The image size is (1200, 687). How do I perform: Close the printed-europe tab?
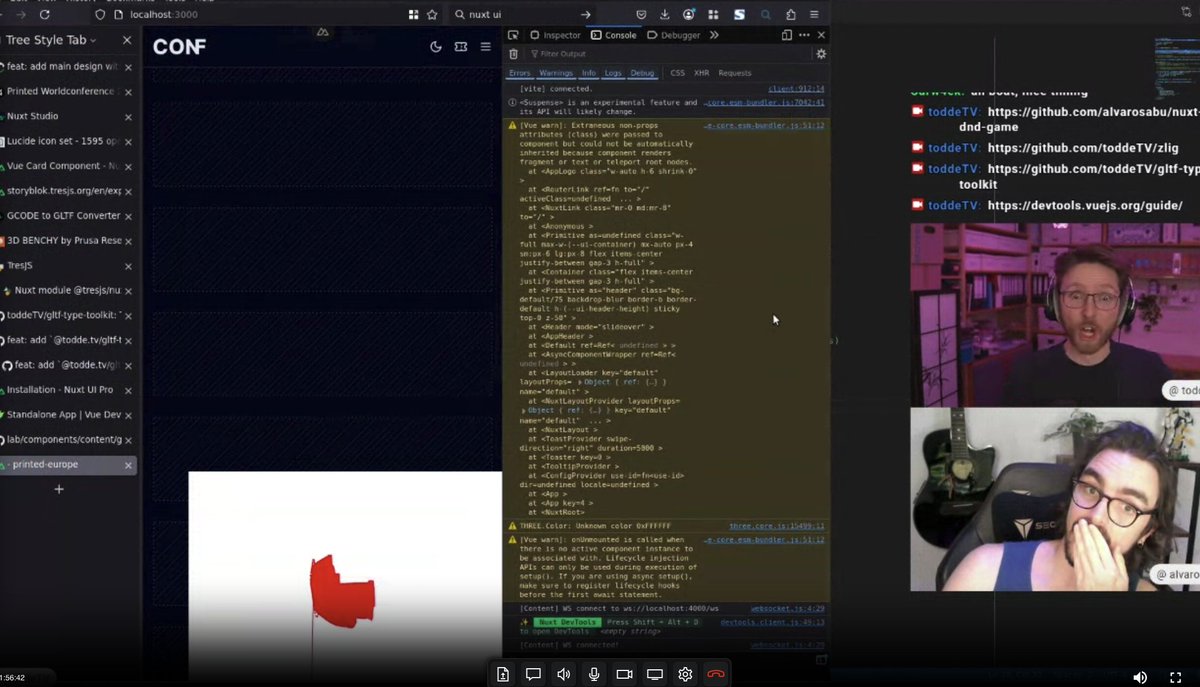tap(128, 465)
